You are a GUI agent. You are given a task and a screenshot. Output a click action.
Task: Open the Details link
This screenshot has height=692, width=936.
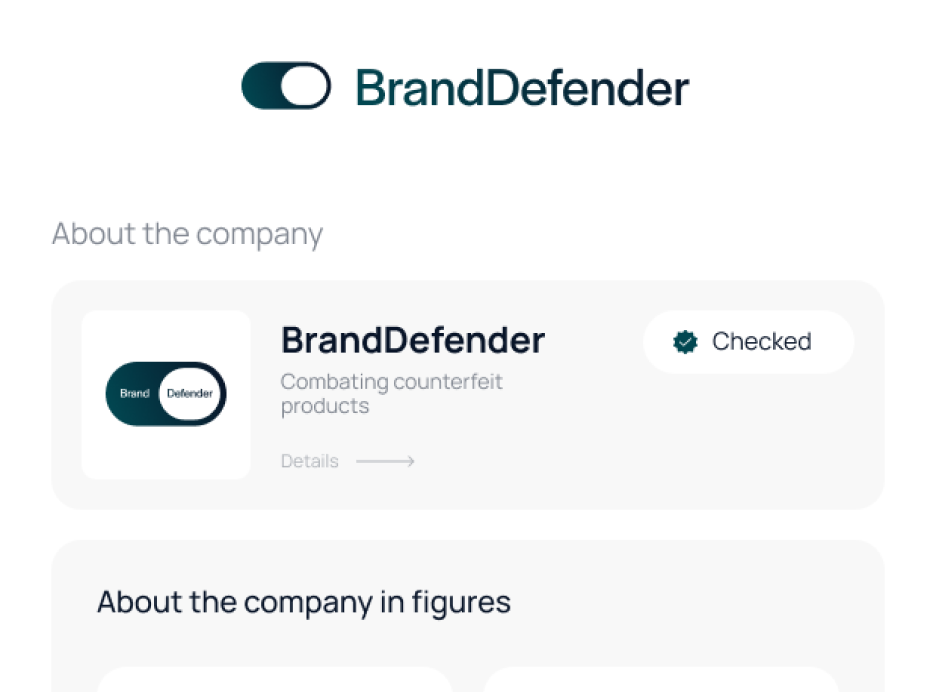(x=309, y=461)
